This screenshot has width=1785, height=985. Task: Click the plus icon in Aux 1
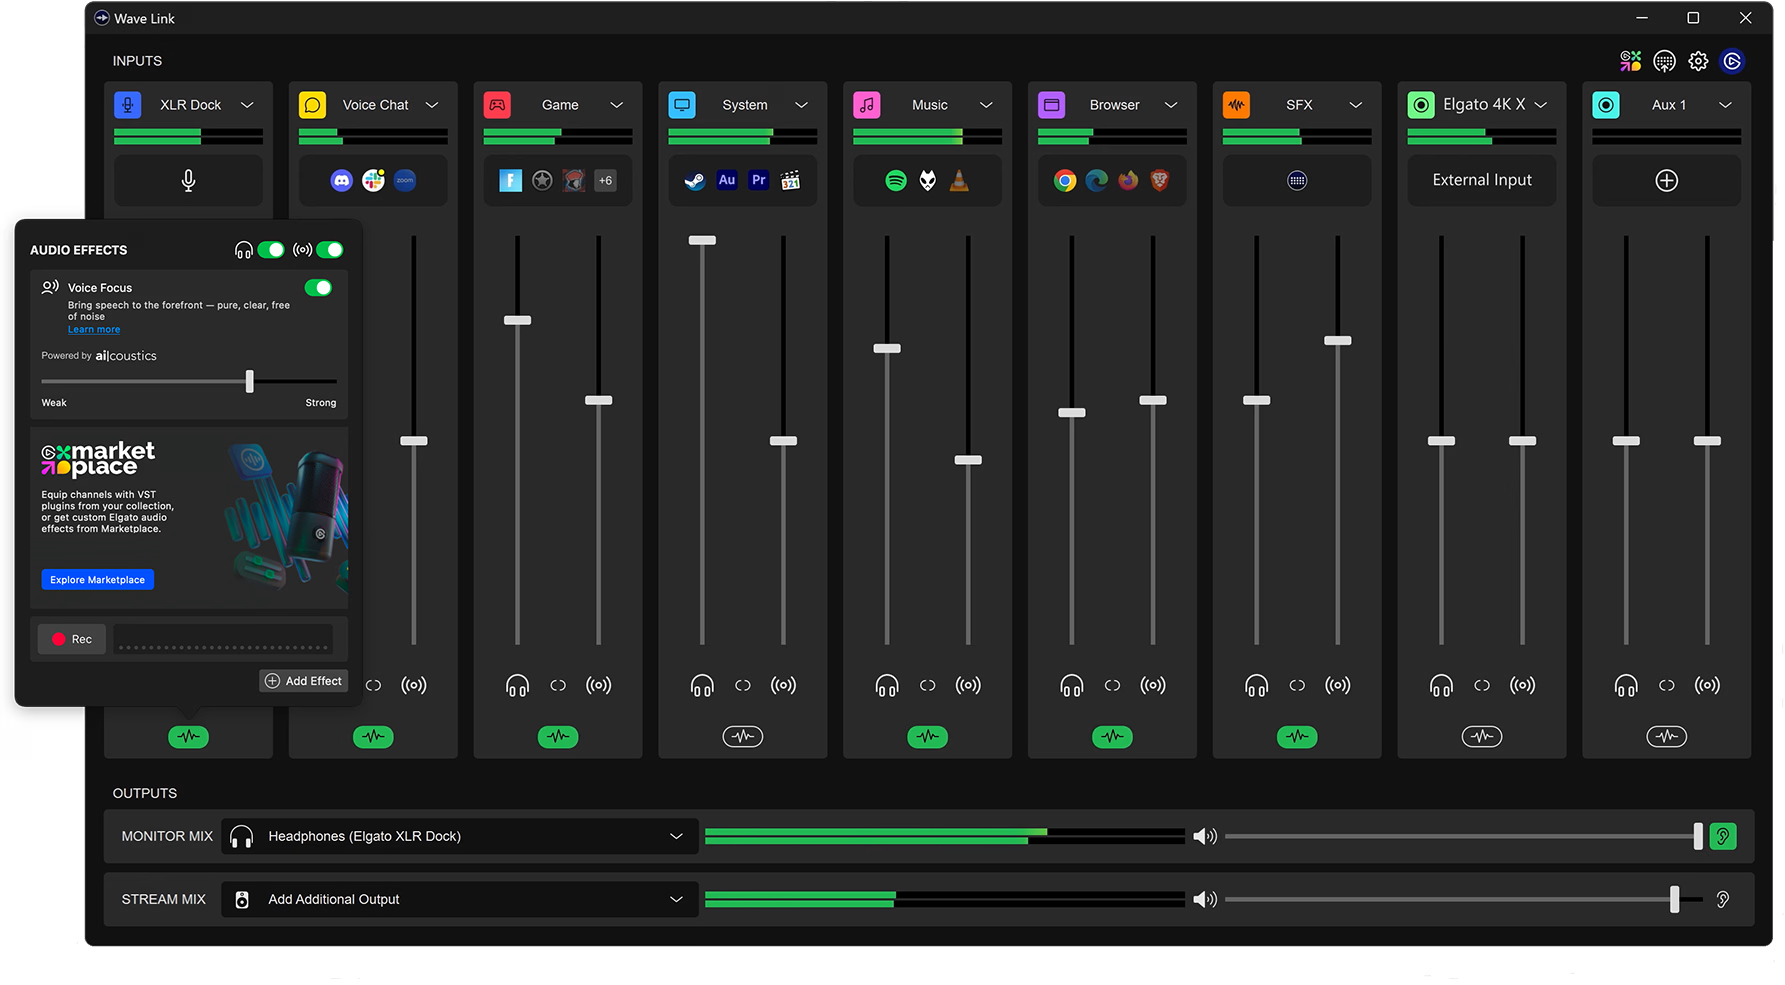[1666, 181]
